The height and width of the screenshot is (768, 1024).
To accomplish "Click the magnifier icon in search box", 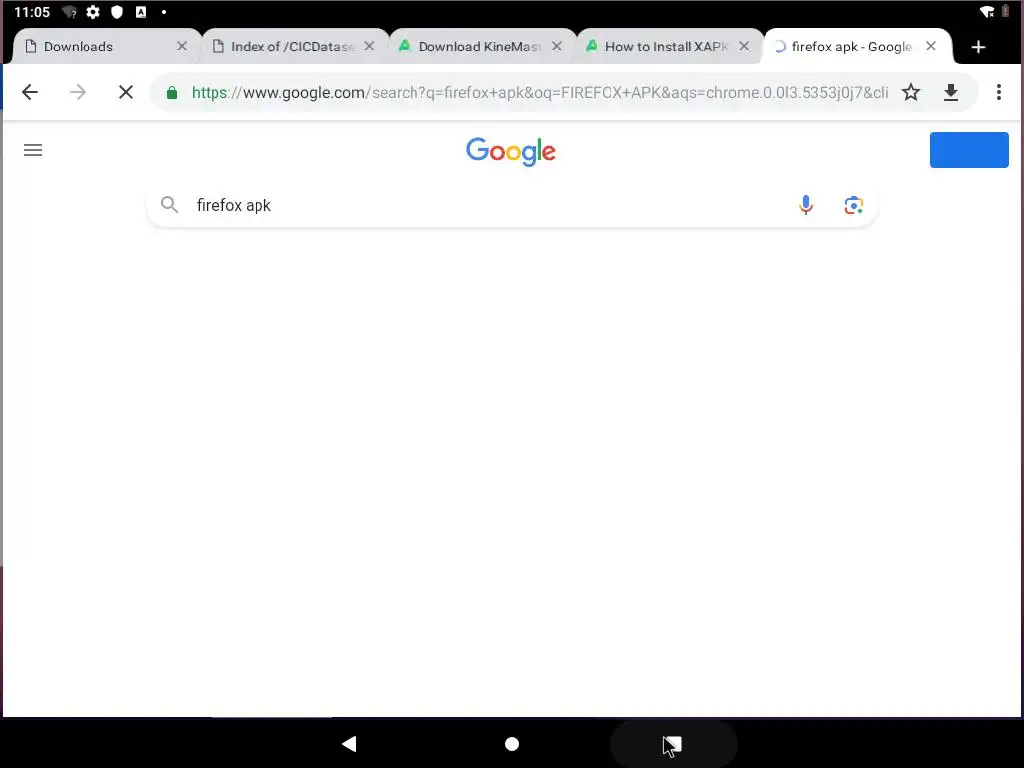I will point(169,204).
